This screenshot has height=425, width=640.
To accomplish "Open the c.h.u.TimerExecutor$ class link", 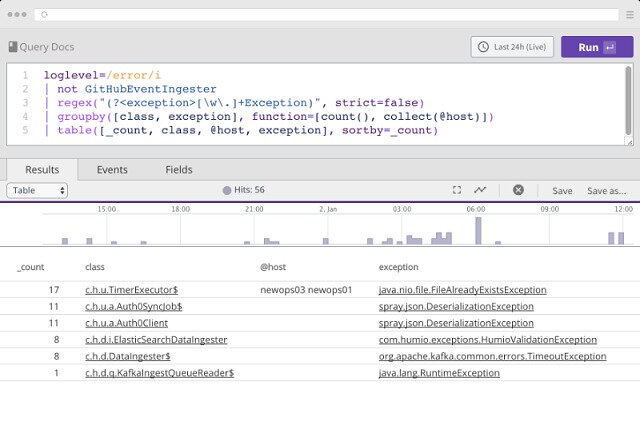I will (131, 289).
